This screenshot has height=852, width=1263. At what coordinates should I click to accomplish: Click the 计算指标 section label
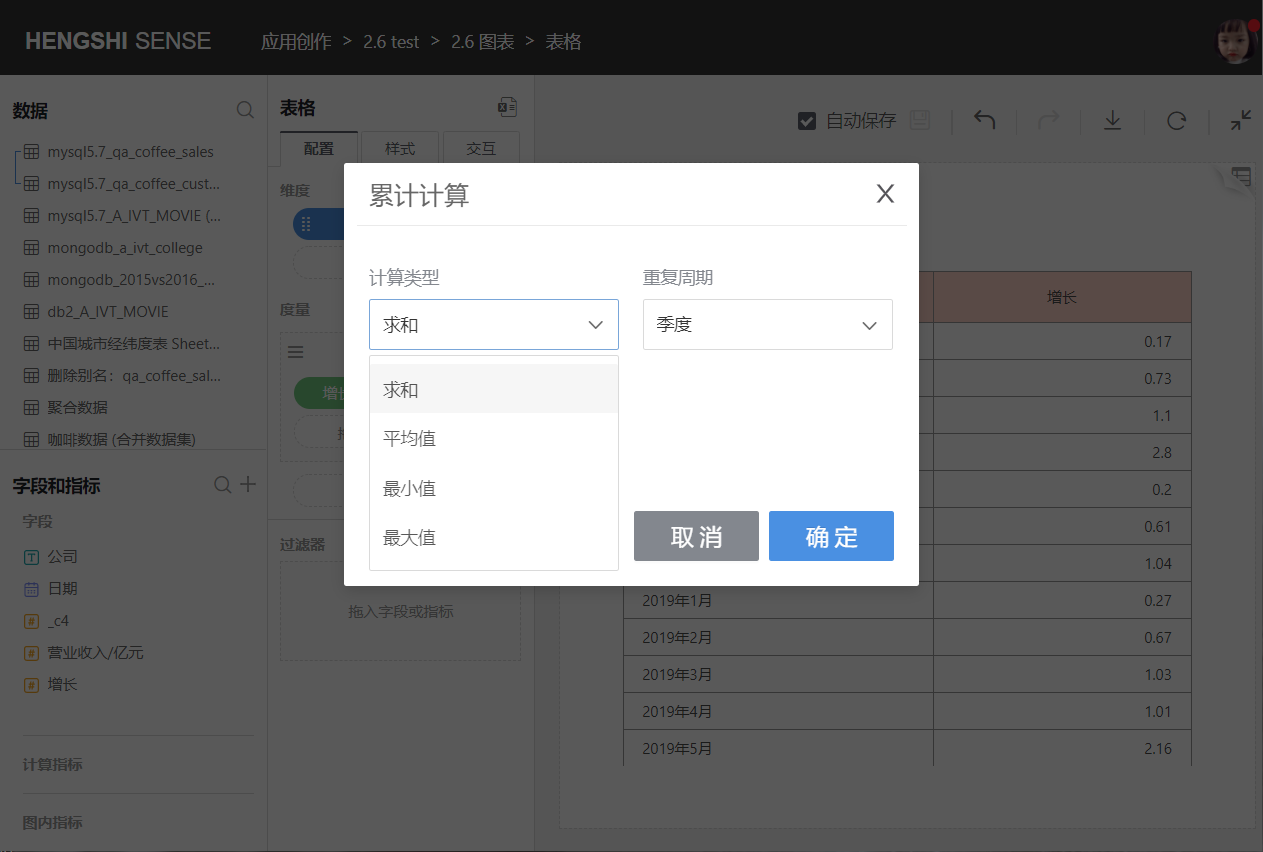tap(53, 765)
